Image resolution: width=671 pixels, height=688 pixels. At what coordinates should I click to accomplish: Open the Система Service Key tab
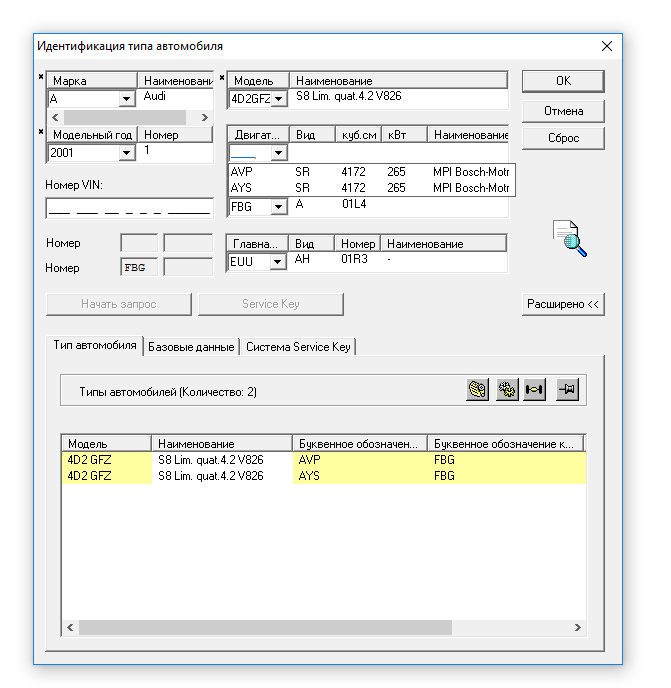tap(298, 347)
